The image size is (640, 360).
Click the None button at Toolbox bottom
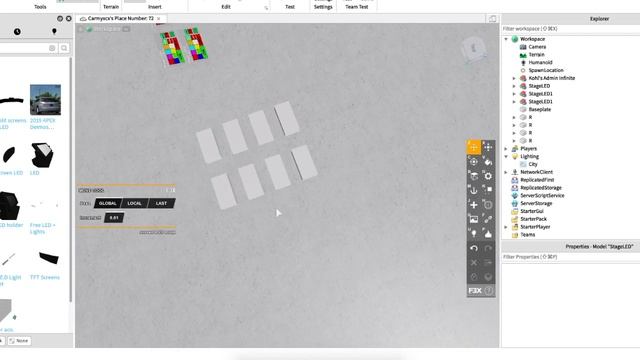(19, 340)
